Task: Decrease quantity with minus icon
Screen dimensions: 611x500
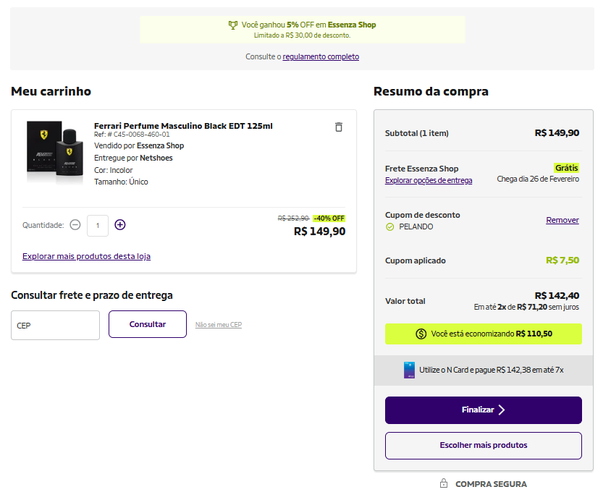Action: [x=75, y=225]
